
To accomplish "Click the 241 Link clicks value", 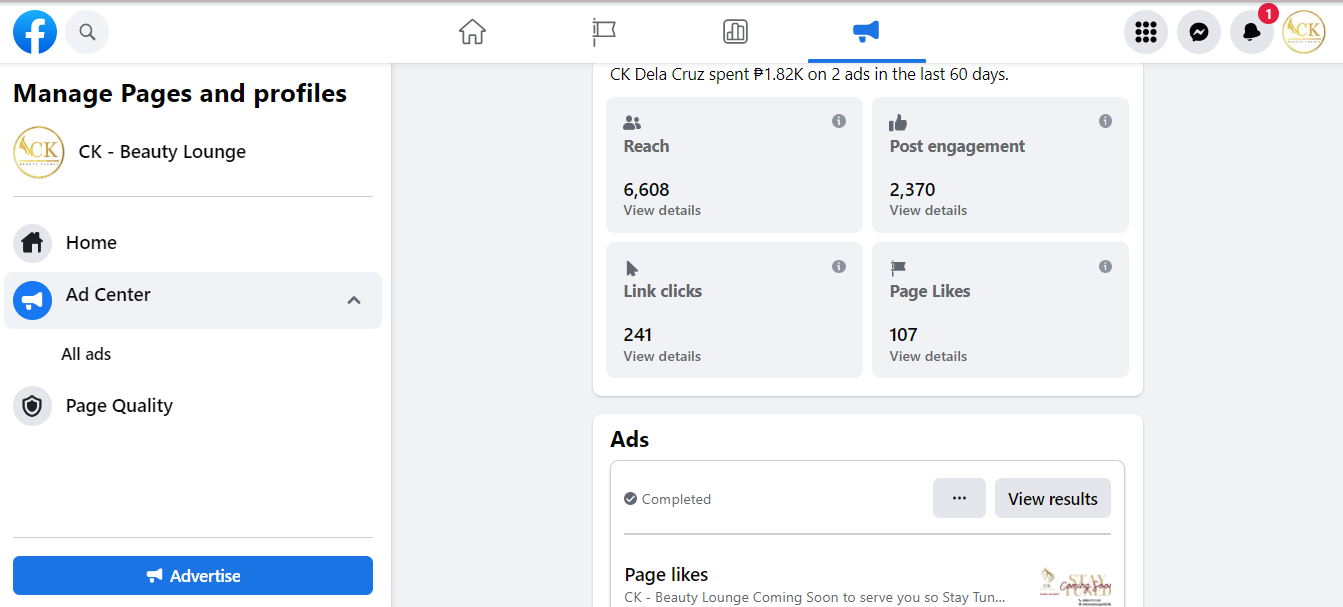I will pos(638,335).
